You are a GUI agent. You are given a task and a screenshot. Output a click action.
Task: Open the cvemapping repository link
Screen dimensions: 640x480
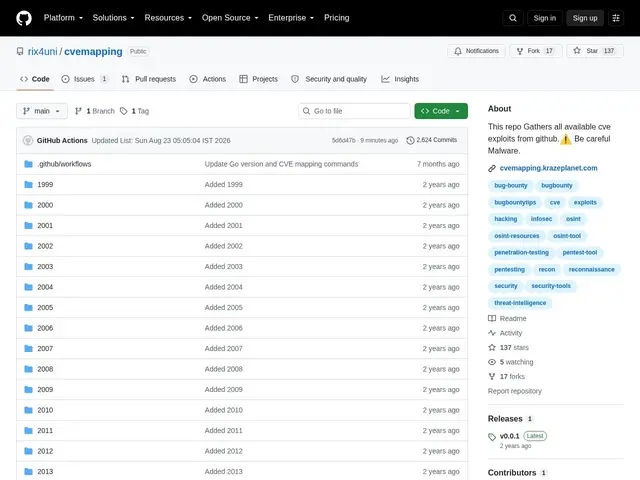(x=93, y=51)
